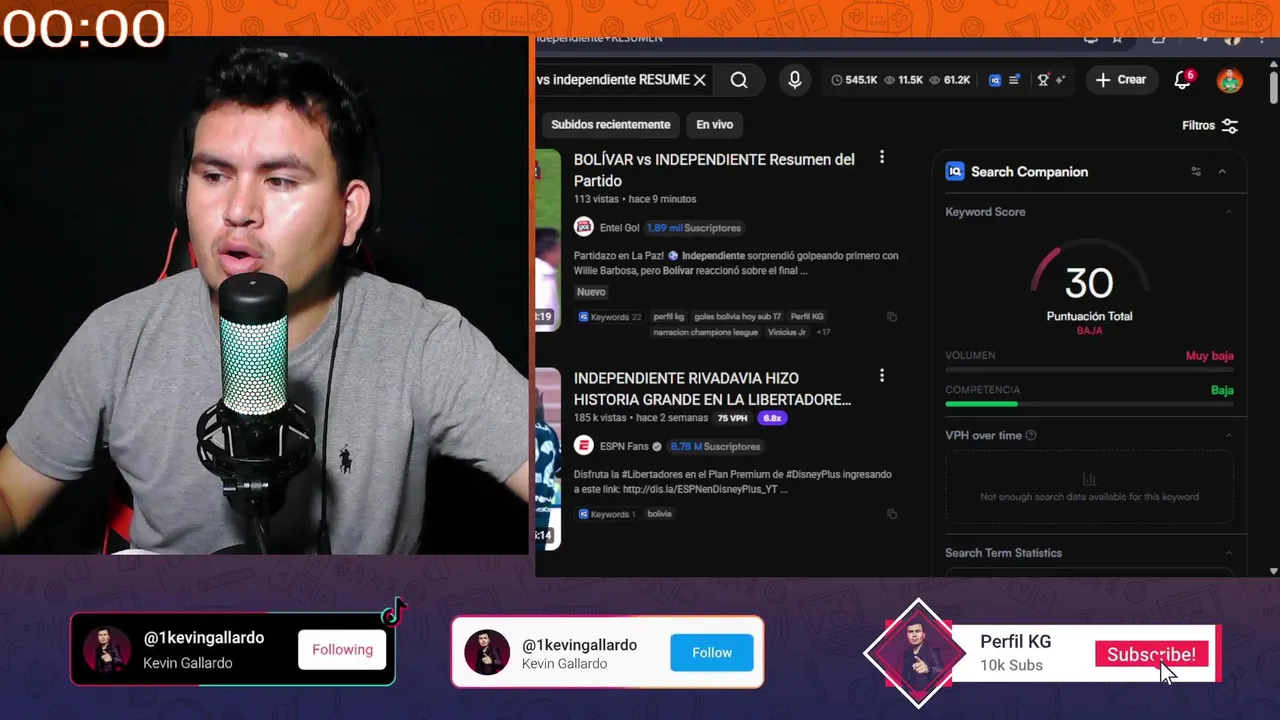Click the 'Nuevo' badge under the first video
The image size is (1280, 720).
click(591, 292)
